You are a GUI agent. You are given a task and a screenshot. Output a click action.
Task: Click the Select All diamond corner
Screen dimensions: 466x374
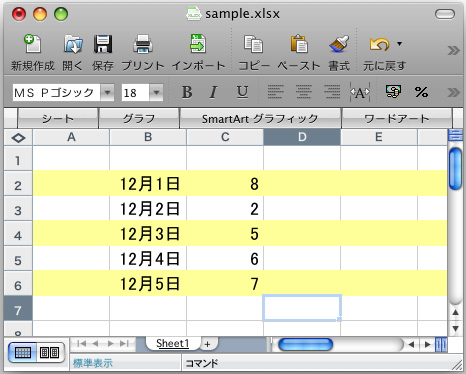[x=18, y=138]
